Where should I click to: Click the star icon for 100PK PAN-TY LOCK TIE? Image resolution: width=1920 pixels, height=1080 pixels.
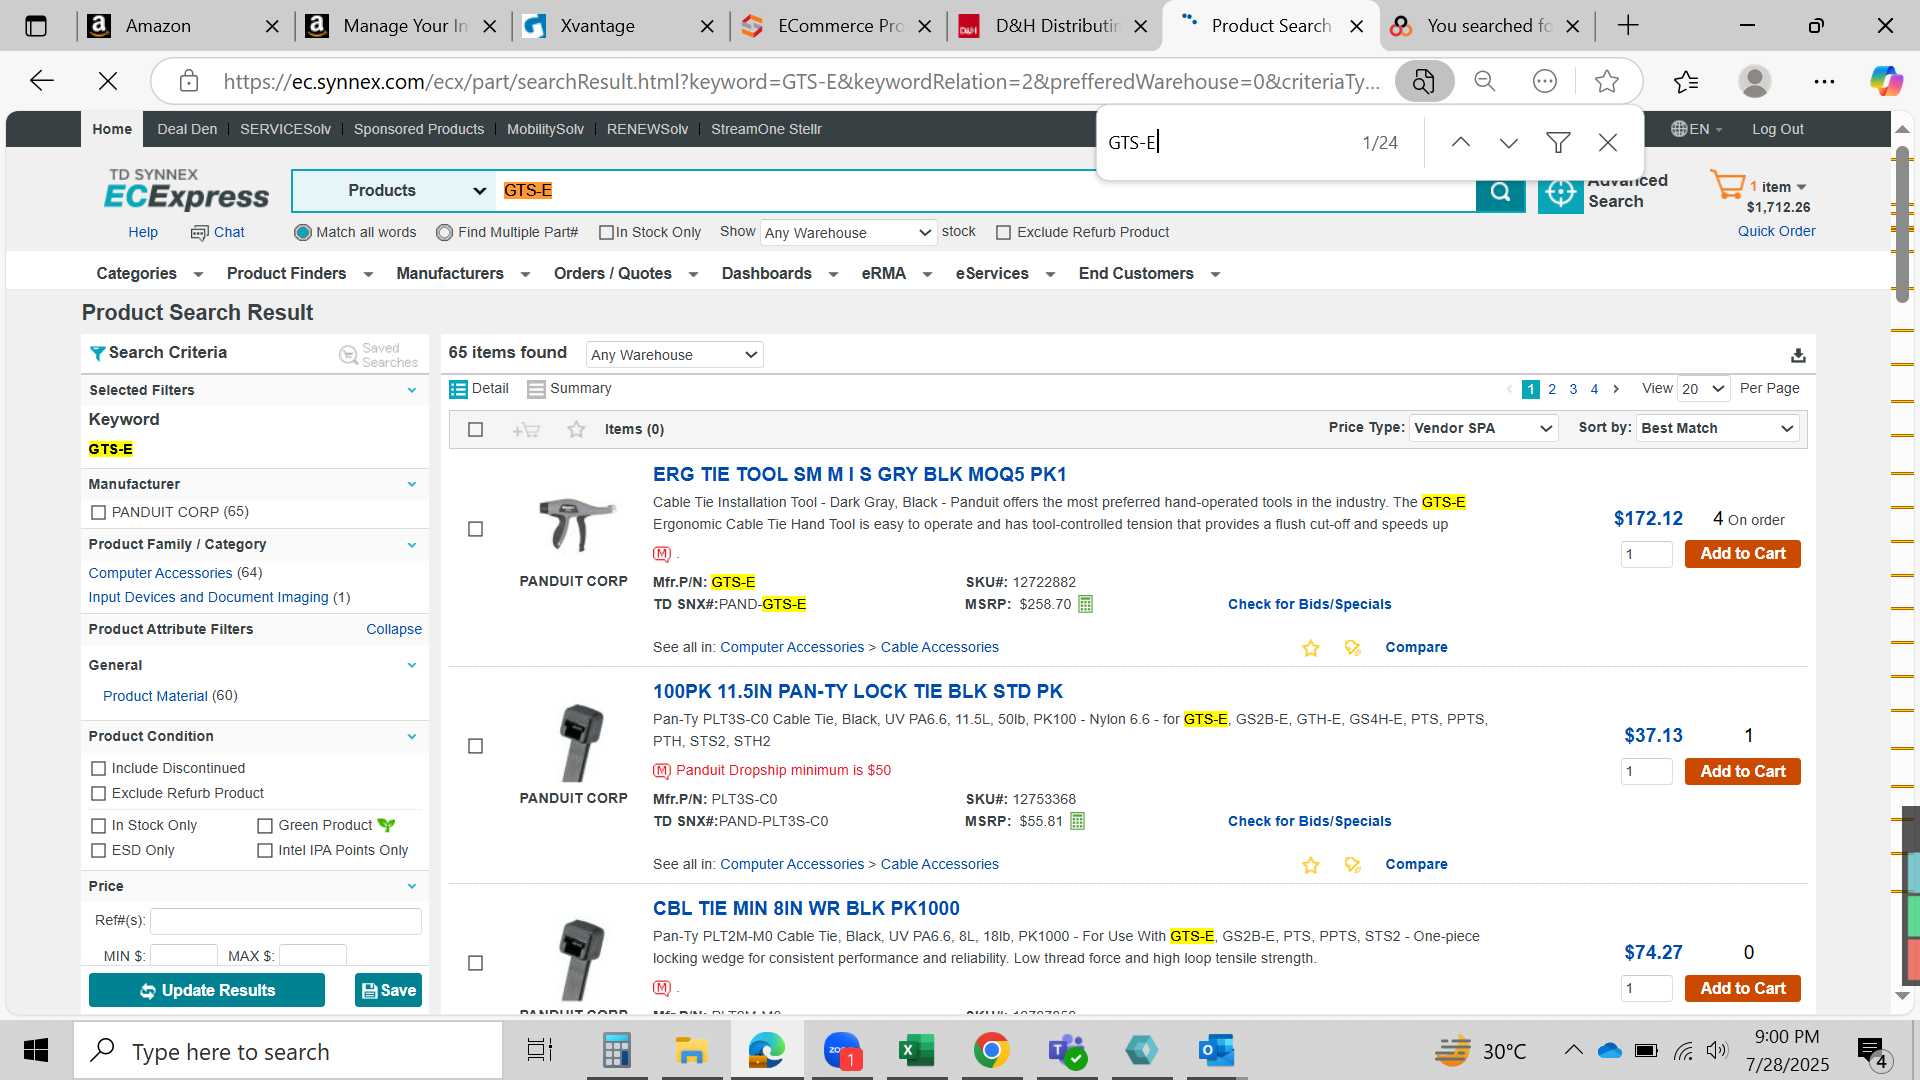pyautogui.click(x=1310, y=865)
